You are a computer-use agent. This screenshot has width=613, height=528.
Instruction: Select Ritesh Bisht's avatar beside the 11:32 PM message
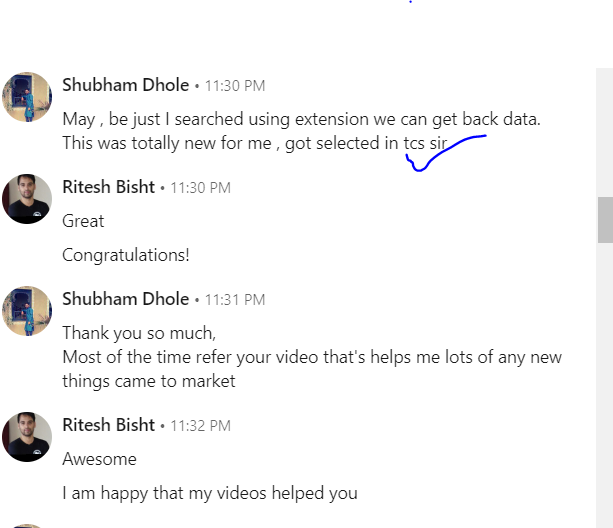[28, 436]
